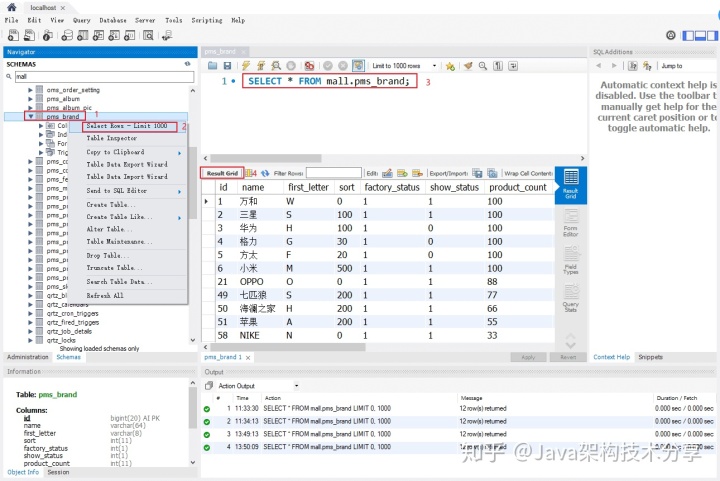Expand the oms_order_setting table
Viewport: 720px width, 481px height.
point(31,90)
